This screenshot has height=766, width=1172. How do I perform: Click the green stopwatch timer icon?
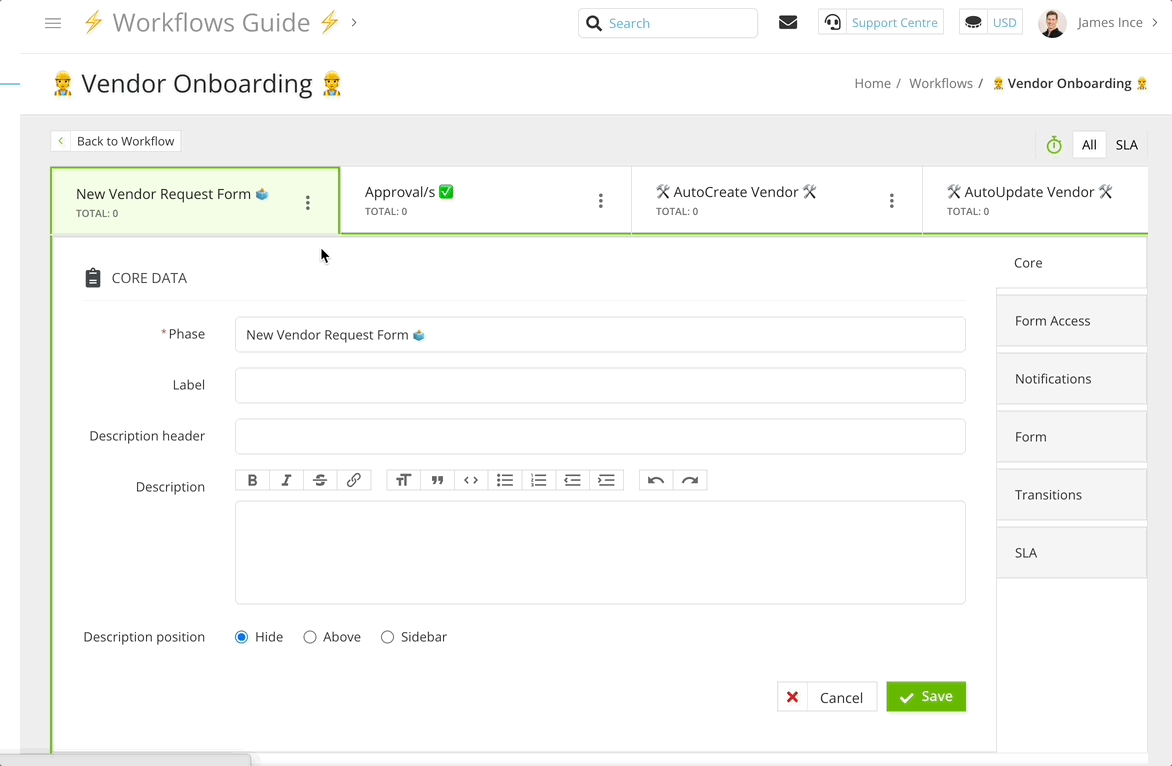[x=1054, y=145]
